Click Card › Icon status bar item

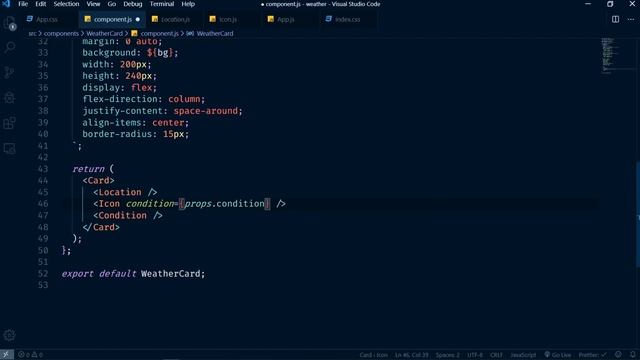point(373,355)
